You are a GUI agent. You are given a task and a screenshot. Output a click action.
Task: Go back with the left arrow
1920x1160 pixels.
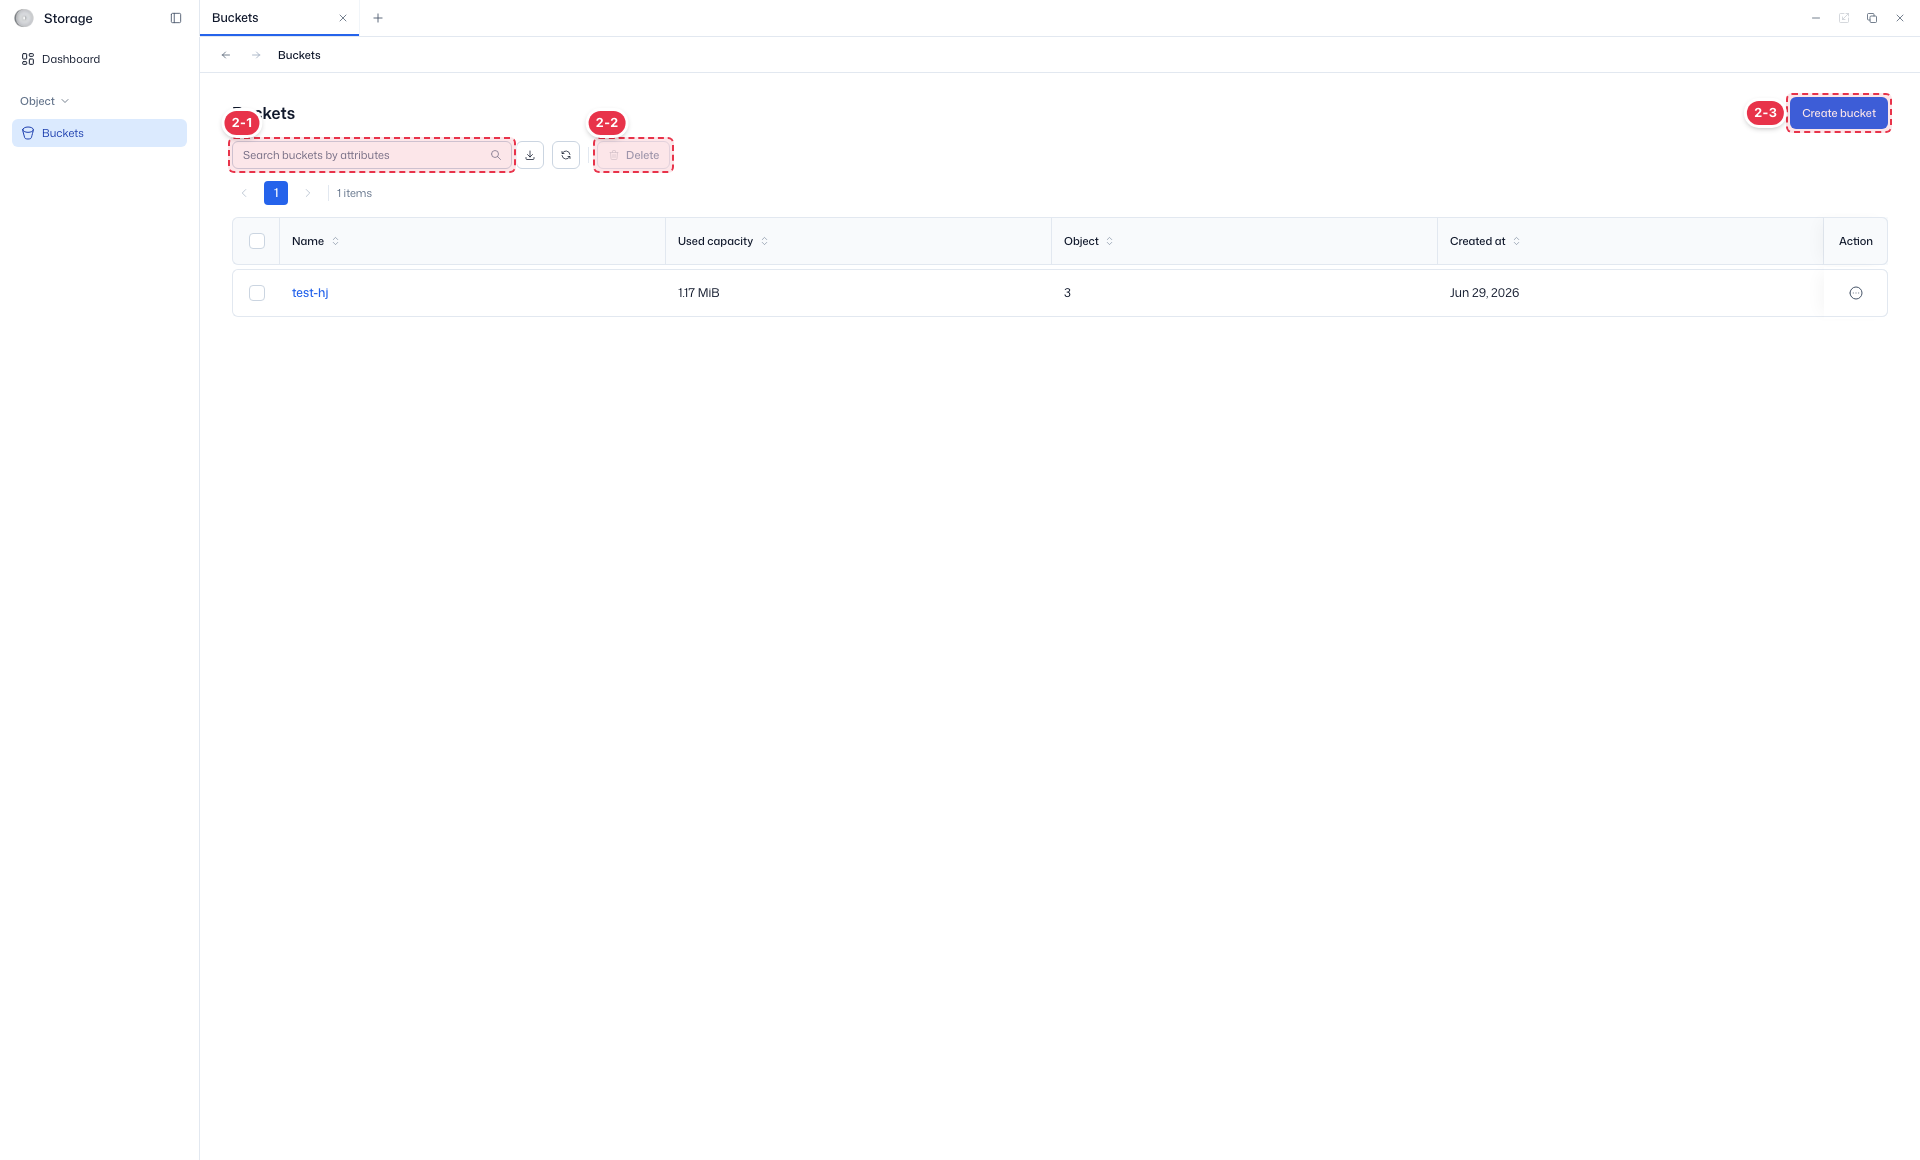[226, 55]
